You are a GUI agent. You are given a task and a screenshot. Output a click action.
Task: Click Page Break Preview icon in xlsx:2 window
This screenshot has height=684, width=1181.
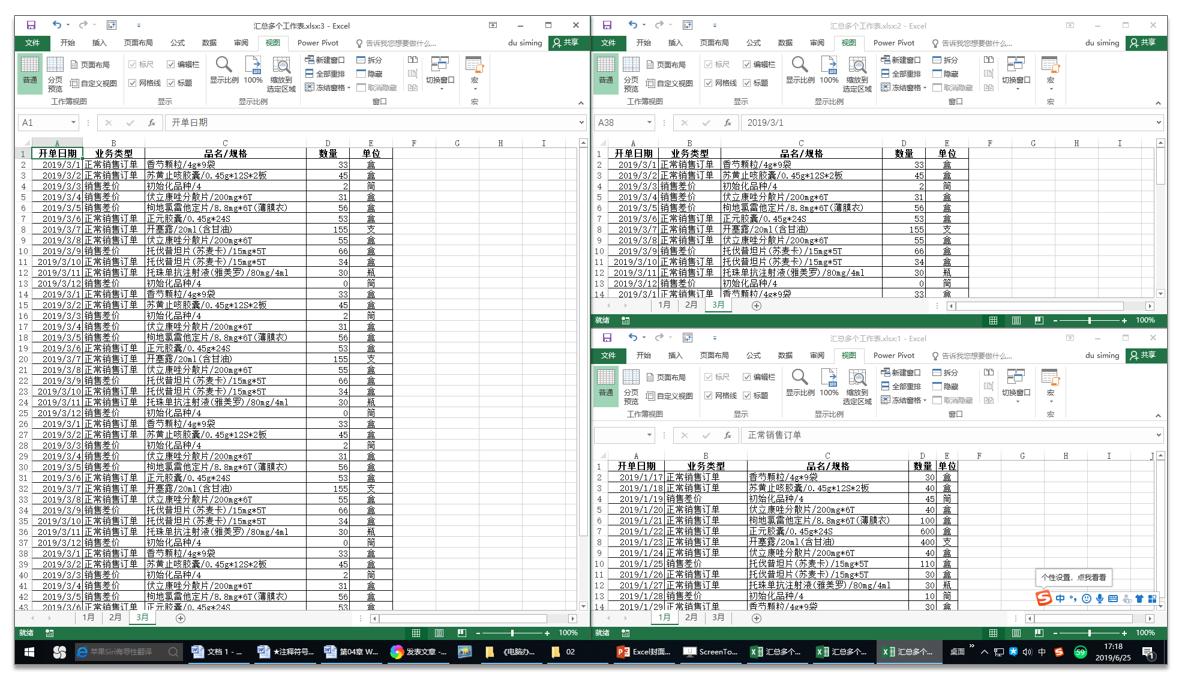(631, 66)
